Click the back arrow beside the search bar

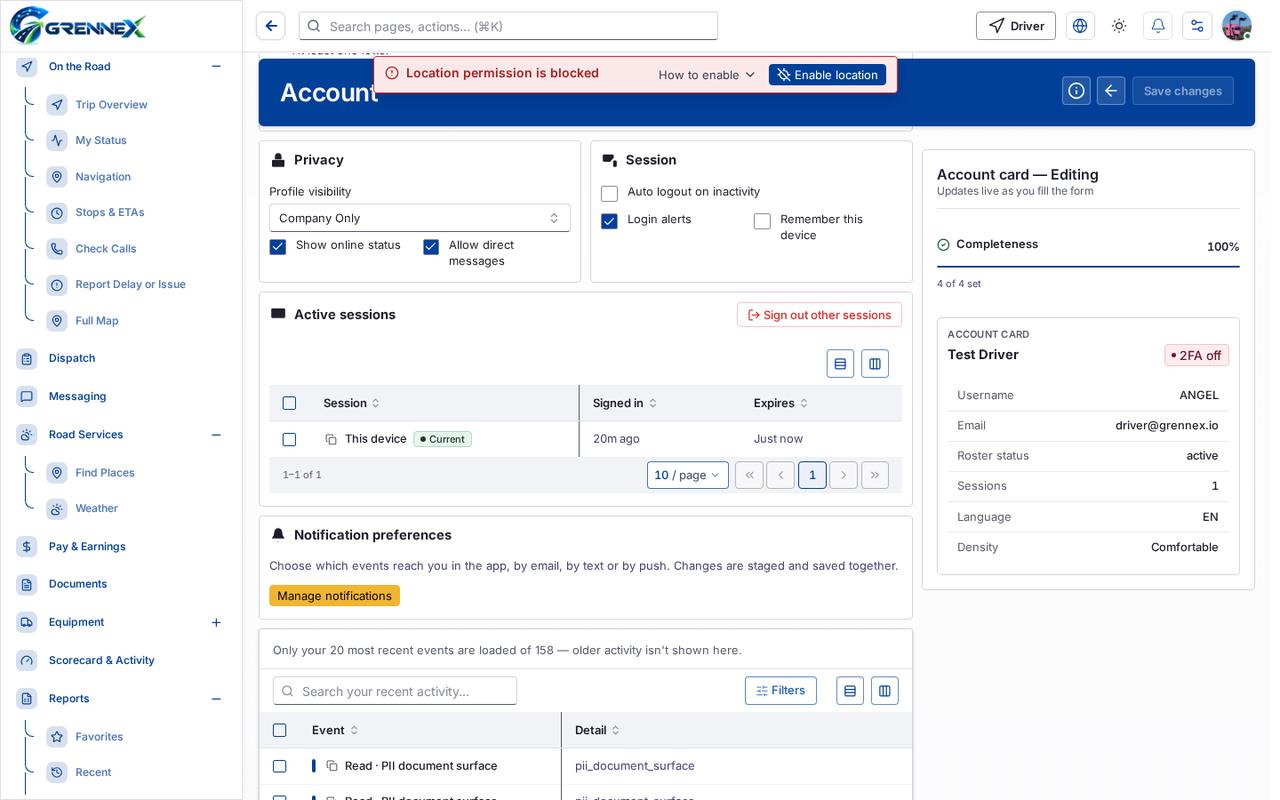tap(271, 26)
